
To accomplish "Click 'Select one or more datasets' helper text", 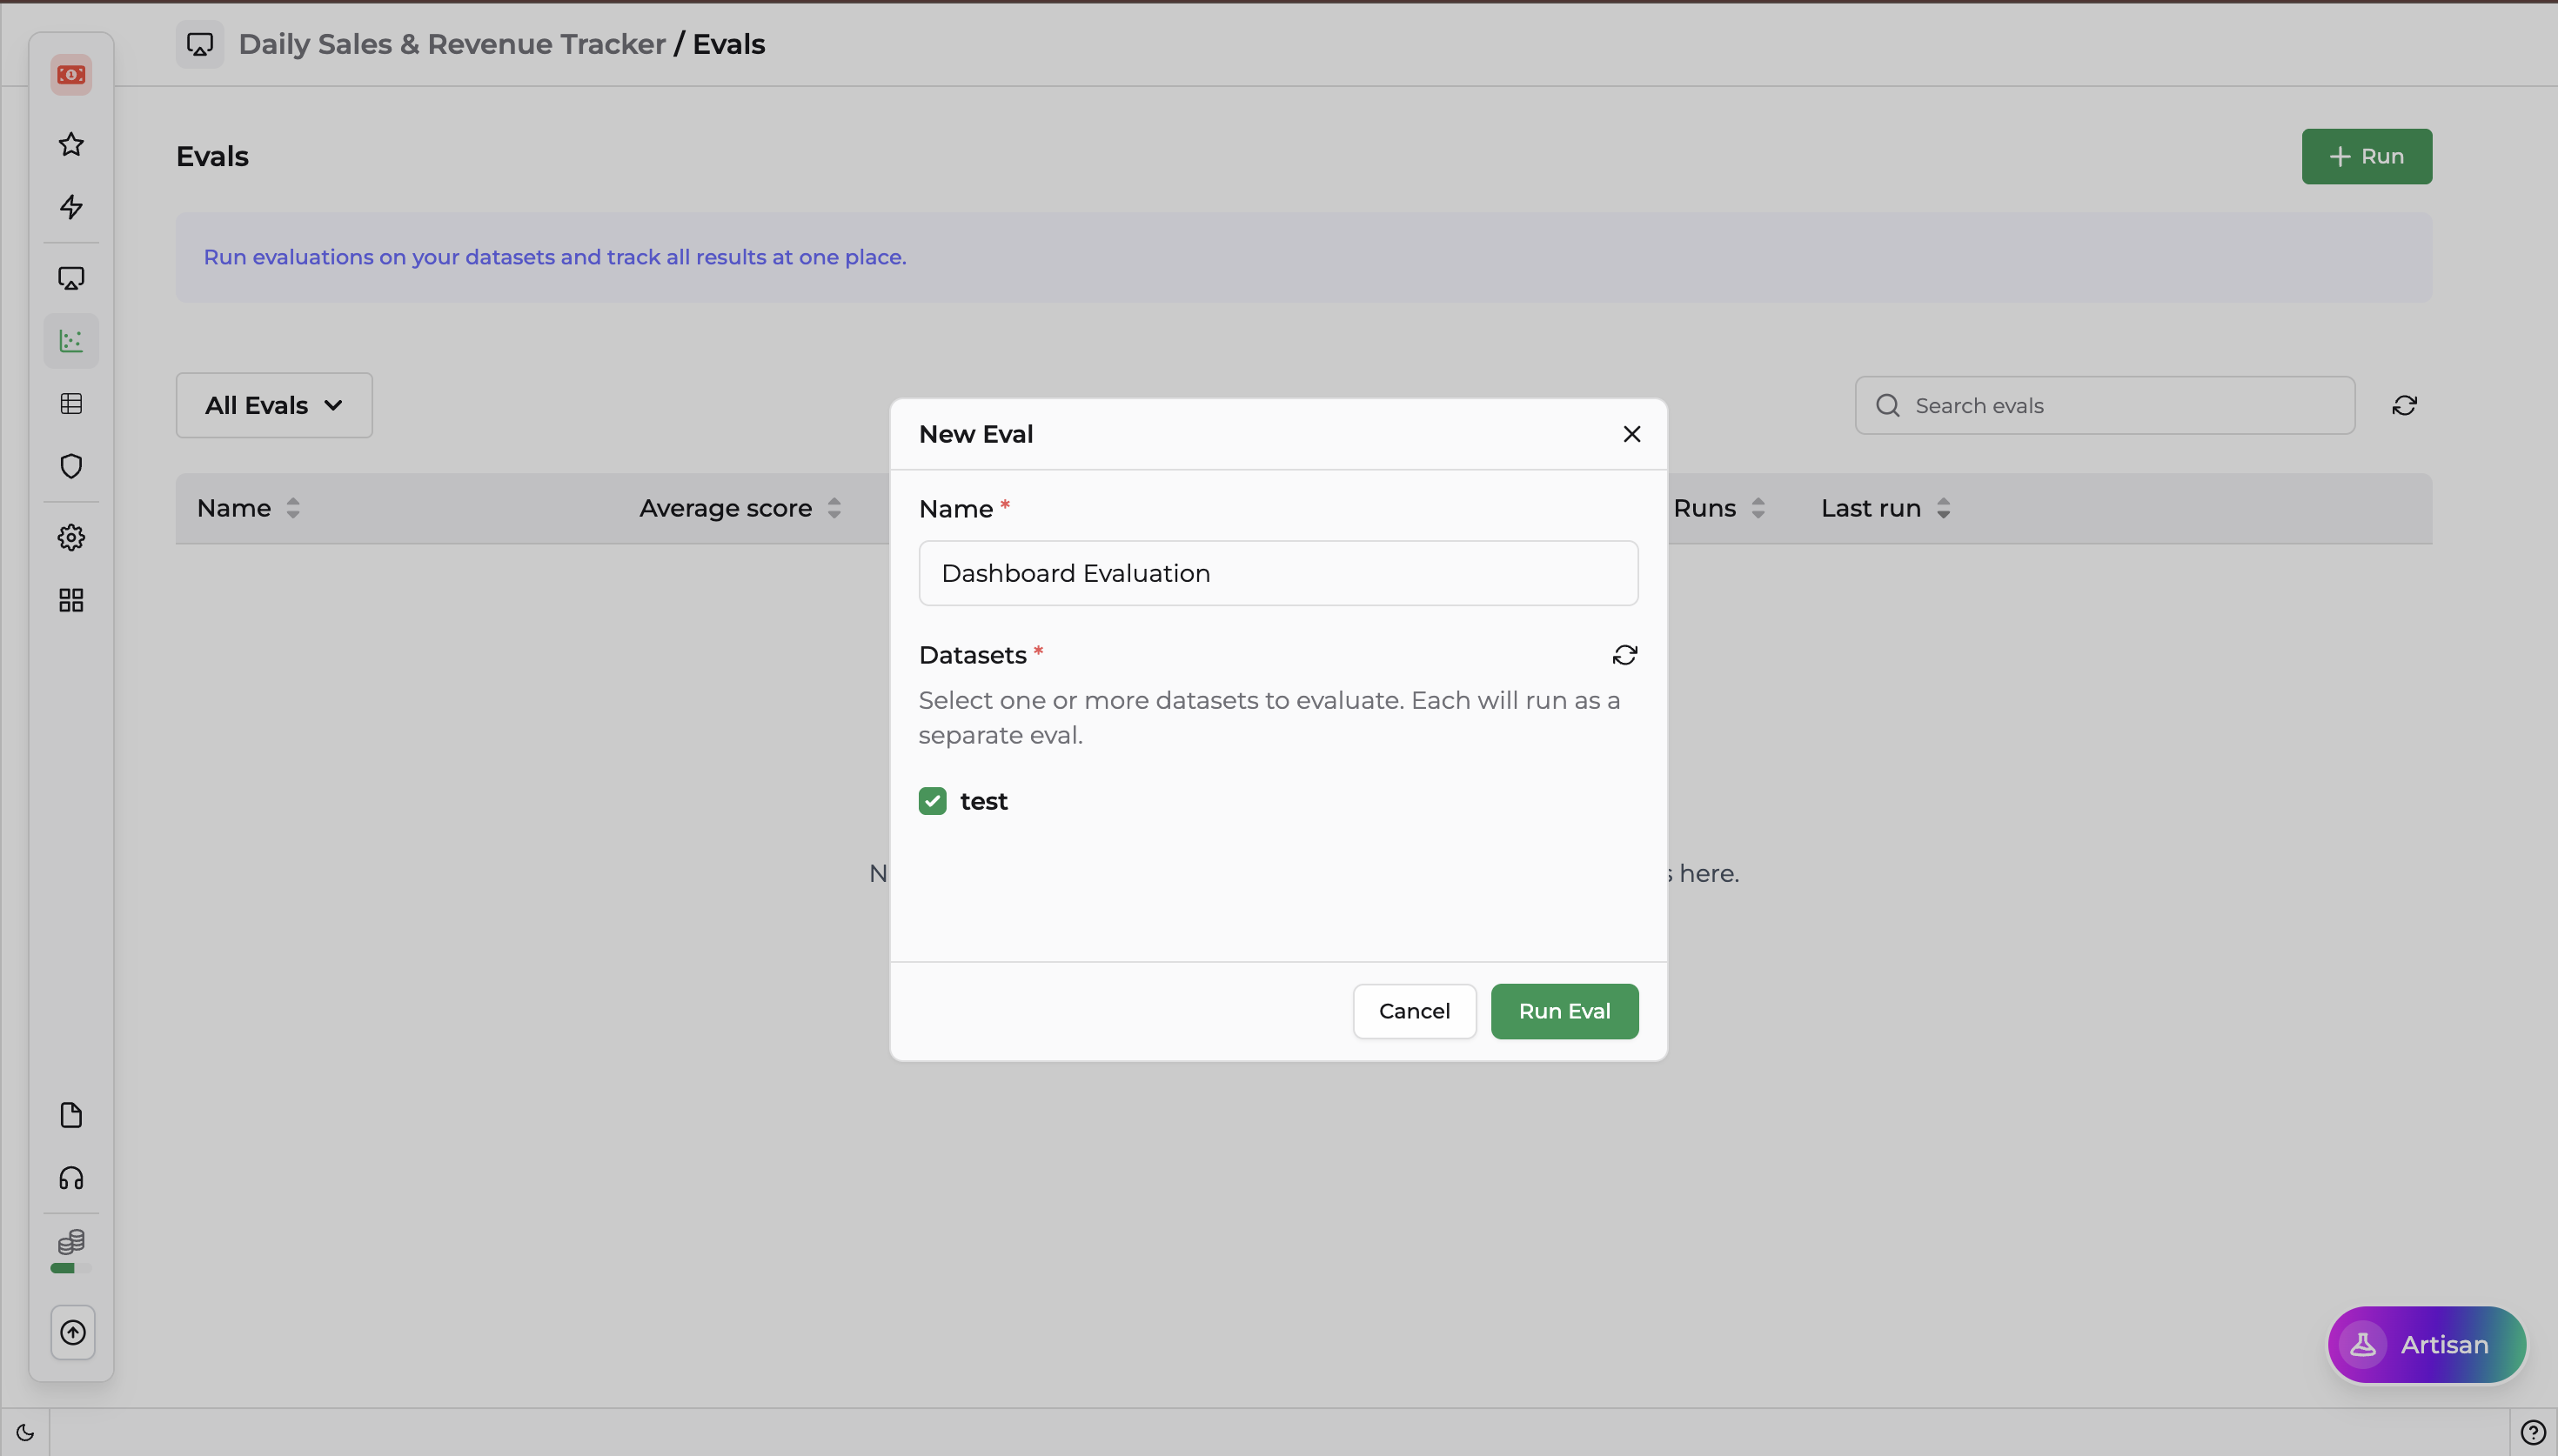I will (x=1269, y=718).
